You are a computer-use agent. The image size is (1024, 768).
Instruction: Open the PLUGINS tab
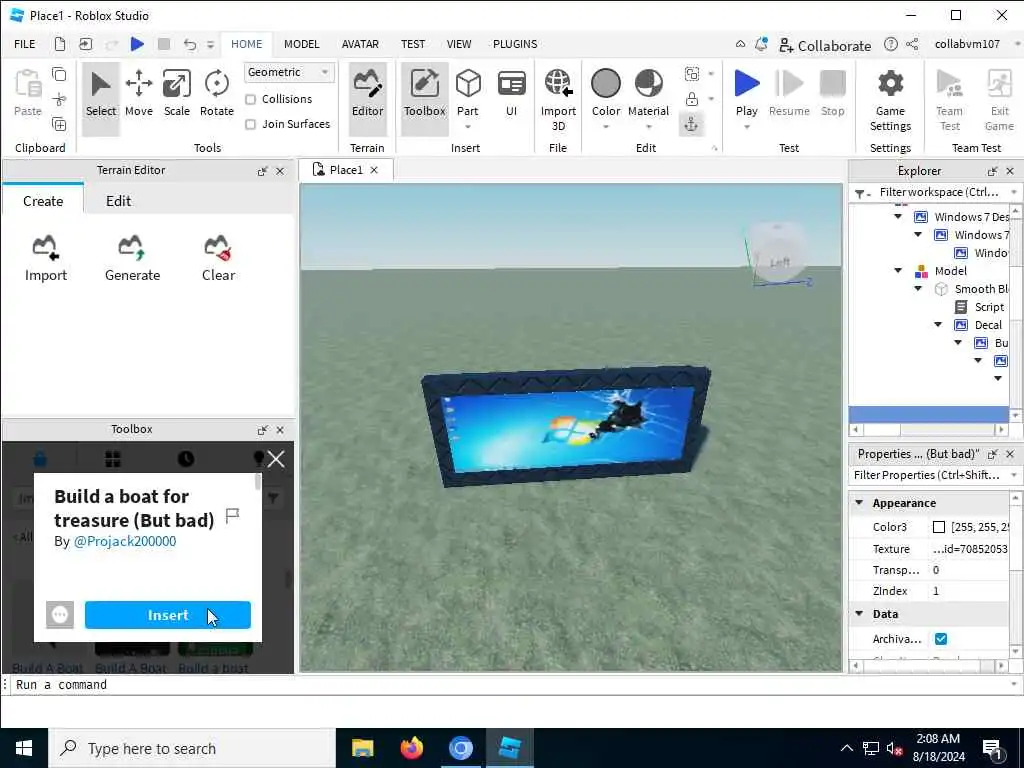tap(515, 44)
